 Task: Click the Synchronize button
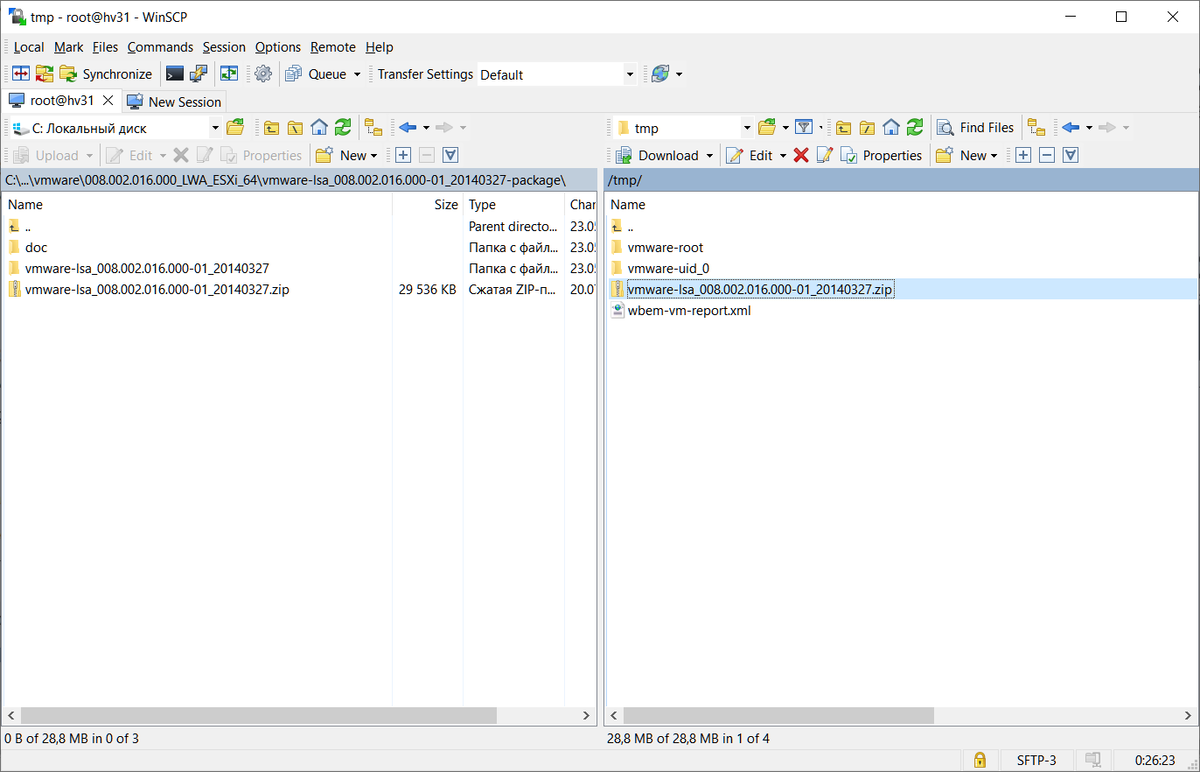(106, 74)
